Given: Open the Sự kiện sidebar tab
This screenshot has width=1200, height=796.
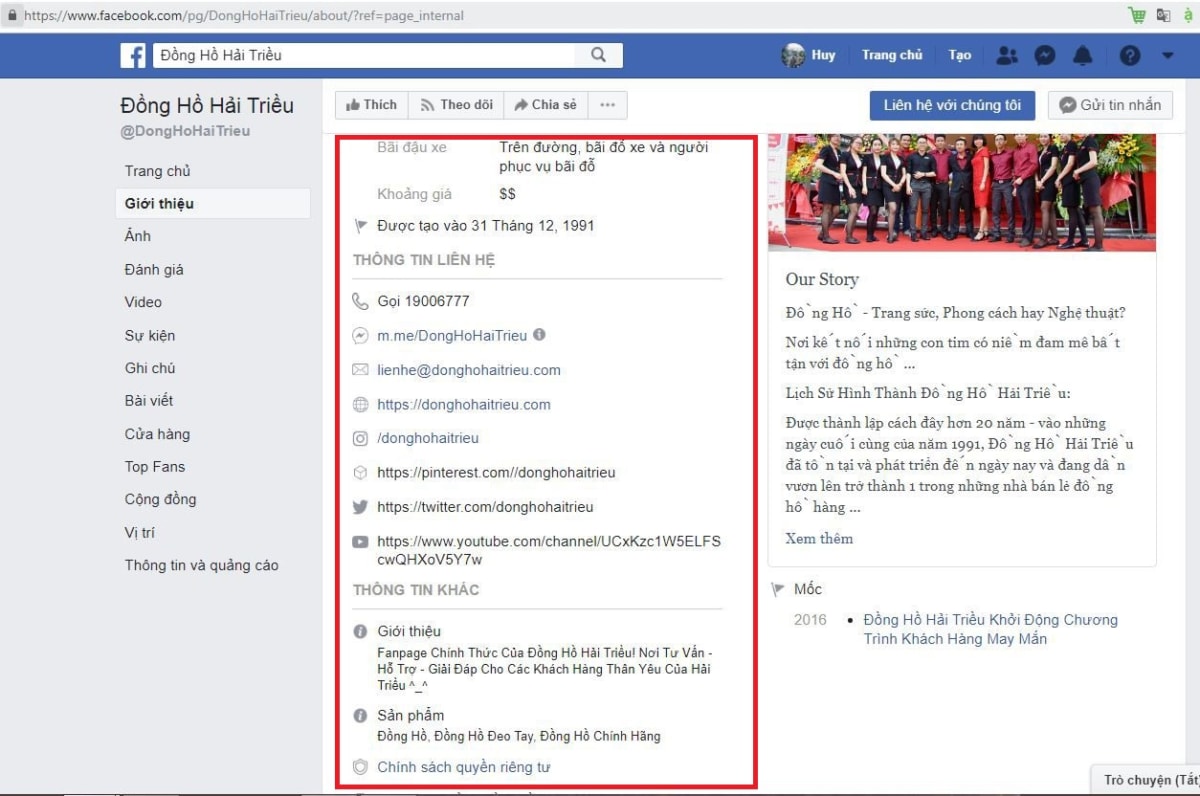Looking at the screenshot, I should 150,335.
